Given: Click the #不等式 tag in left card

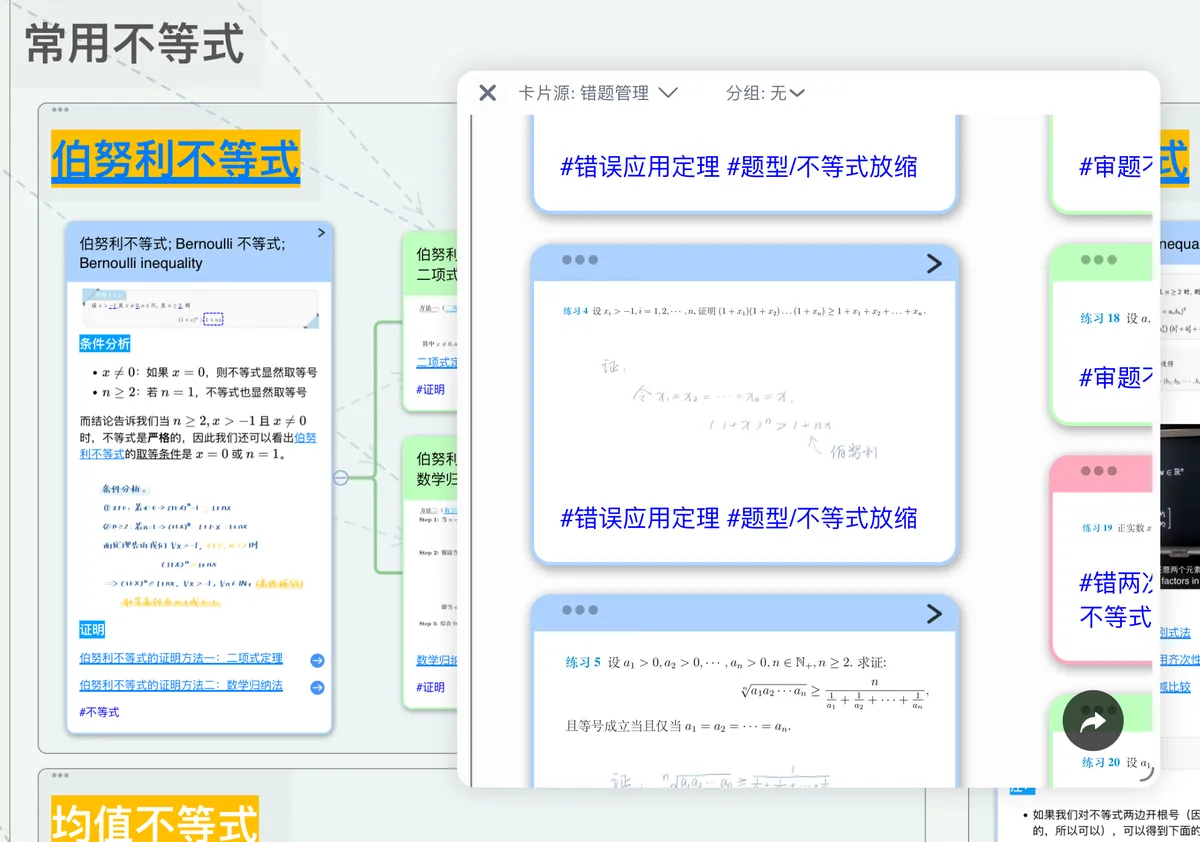Looking at the screenshot, I should [99, 712].
